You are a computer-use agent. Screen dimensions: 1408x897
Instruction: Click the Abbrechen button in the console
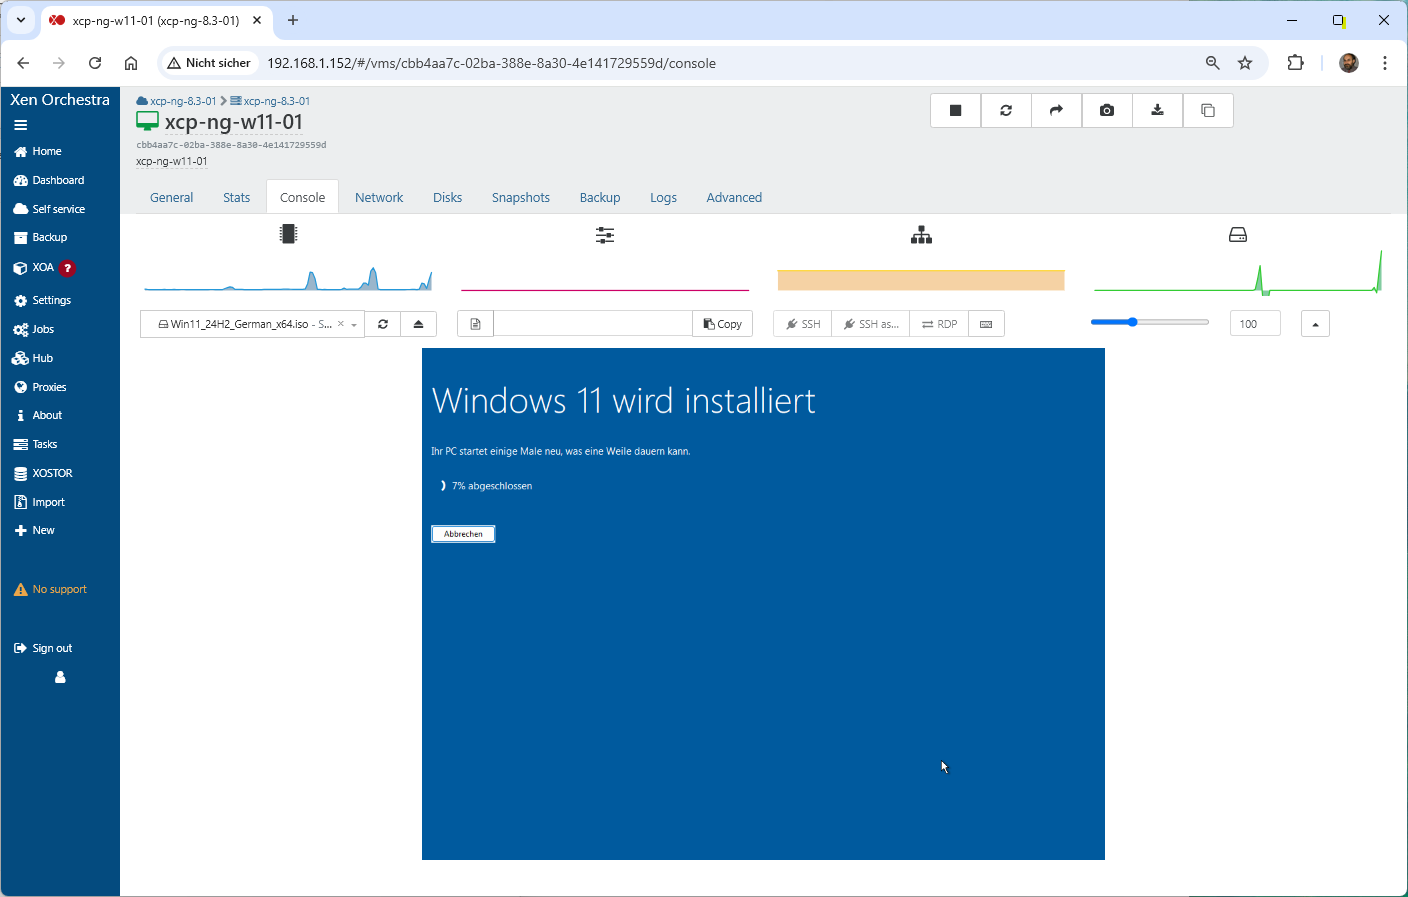[463, 534]
